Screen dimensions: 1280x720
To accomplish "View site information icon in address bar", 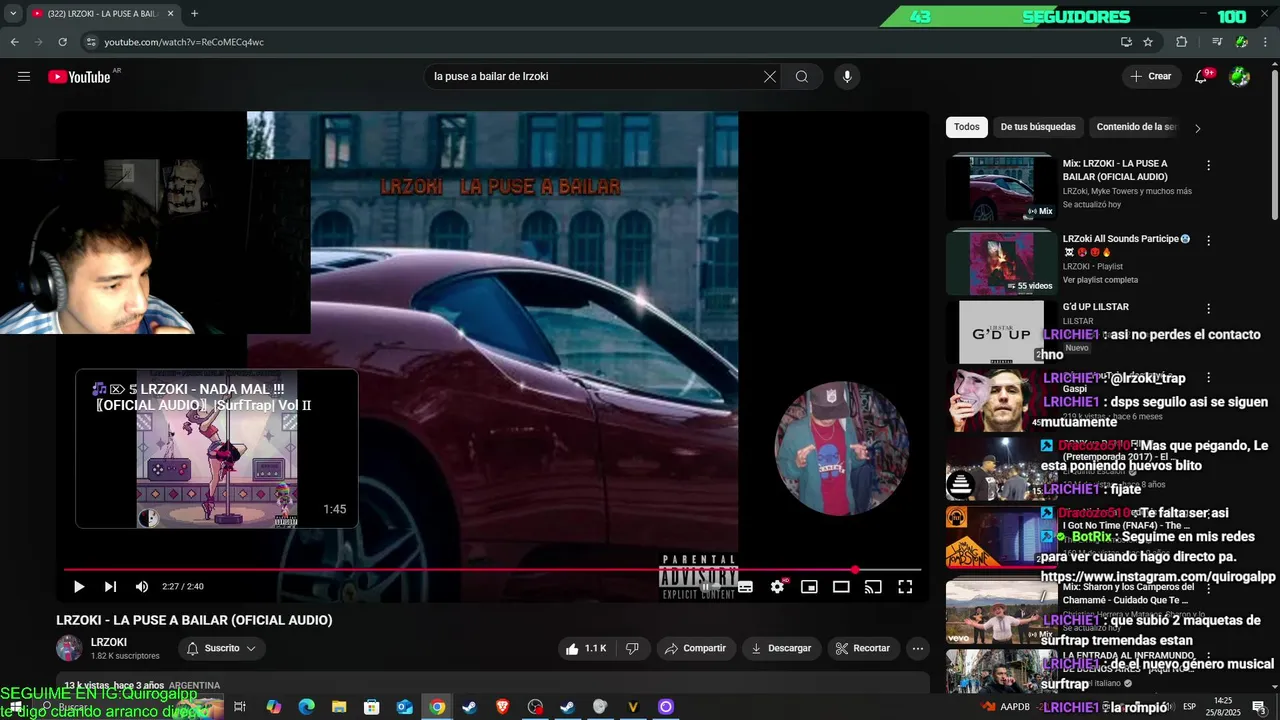I will (x=91, y=42).
